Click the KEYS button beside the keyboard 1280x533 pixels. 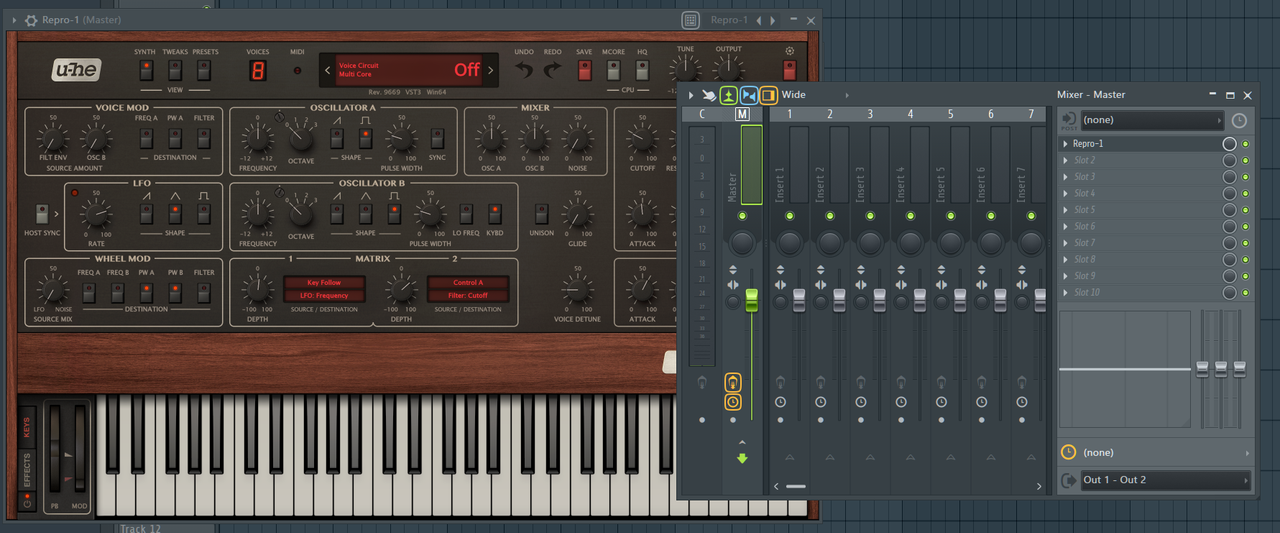[27, 428]
